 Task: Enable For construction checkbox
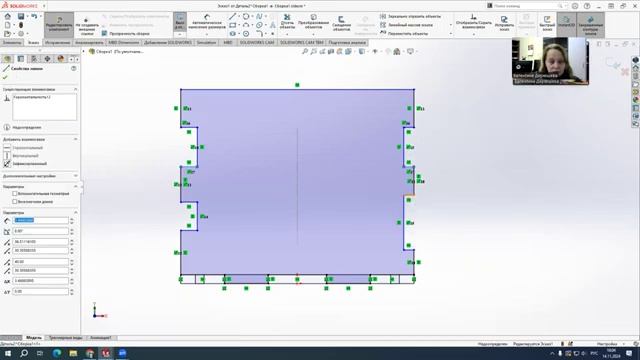[x=15, y=193]
